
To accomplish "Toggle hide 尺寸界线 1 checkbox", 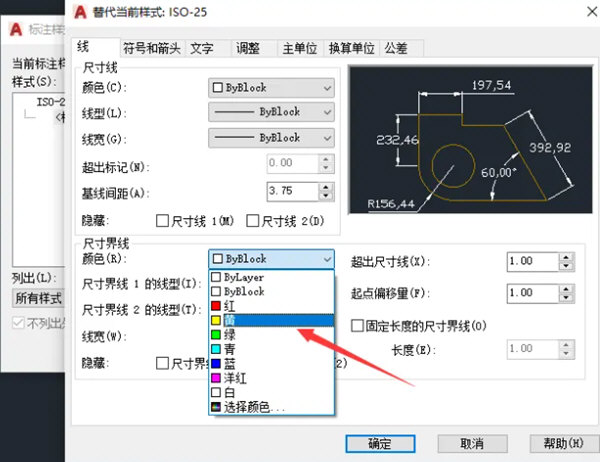I will (x=162, y=363).
